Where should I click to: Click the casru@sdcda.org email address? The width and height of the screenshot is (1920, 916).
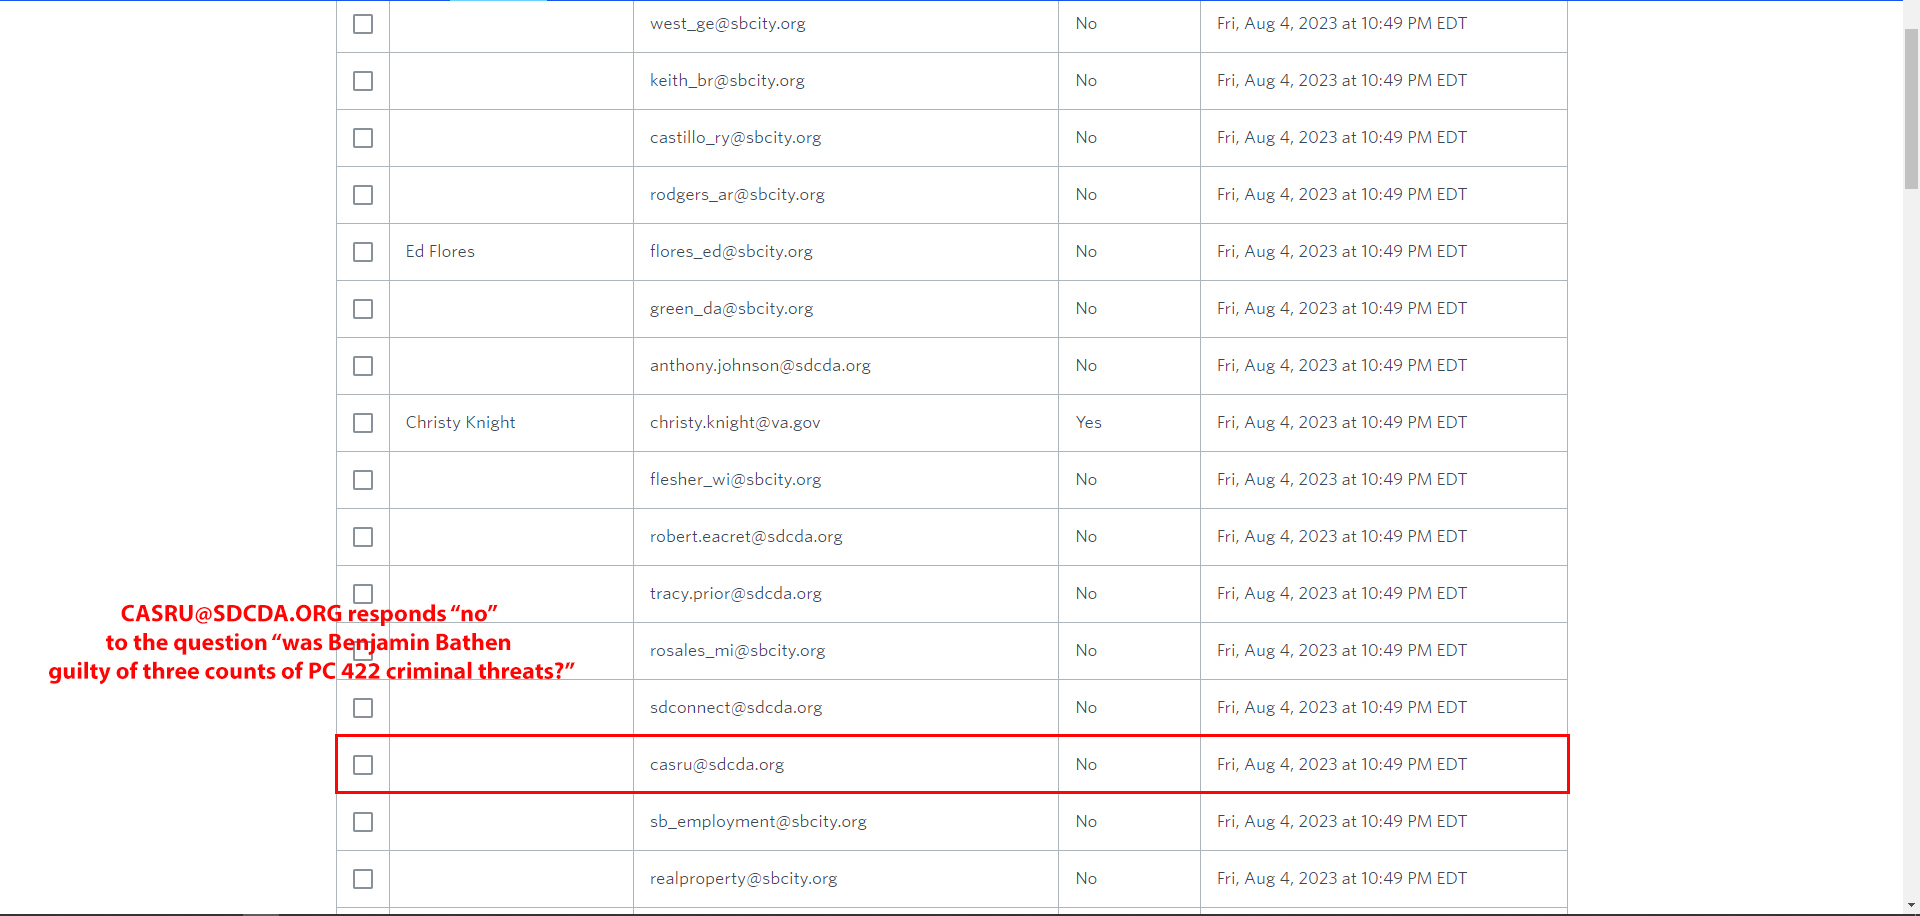click(716, 765)
